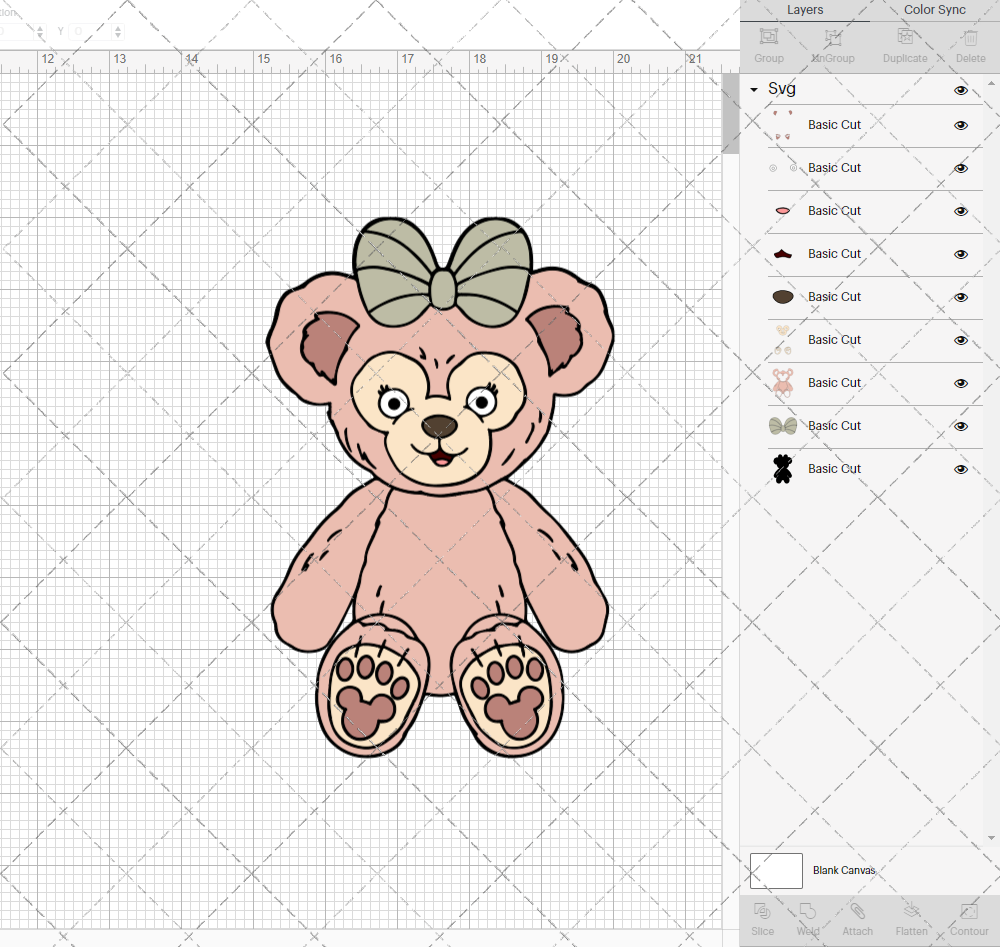
Task: Select the dark red mouth layer thumbnail
Action: pos(783,254)
